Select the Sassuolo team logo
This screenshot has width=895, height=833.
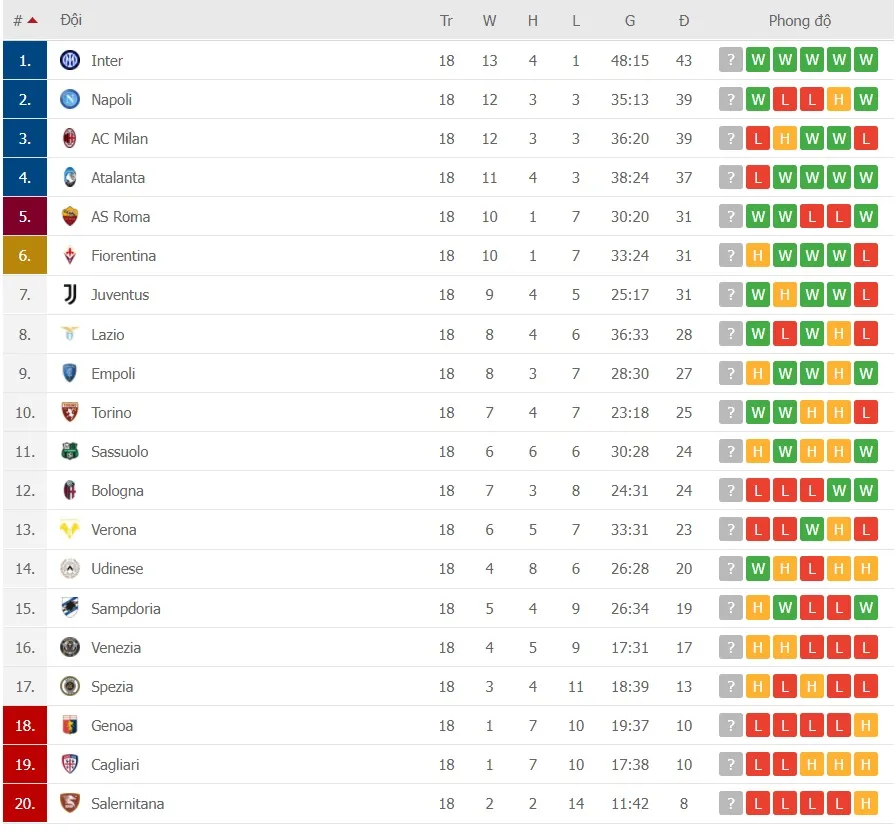coord(69,451)
